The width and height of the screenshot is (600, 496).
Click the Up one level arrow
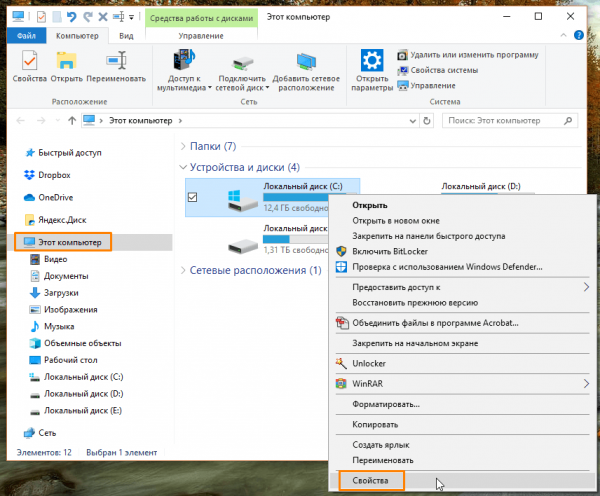pos(72,121)
